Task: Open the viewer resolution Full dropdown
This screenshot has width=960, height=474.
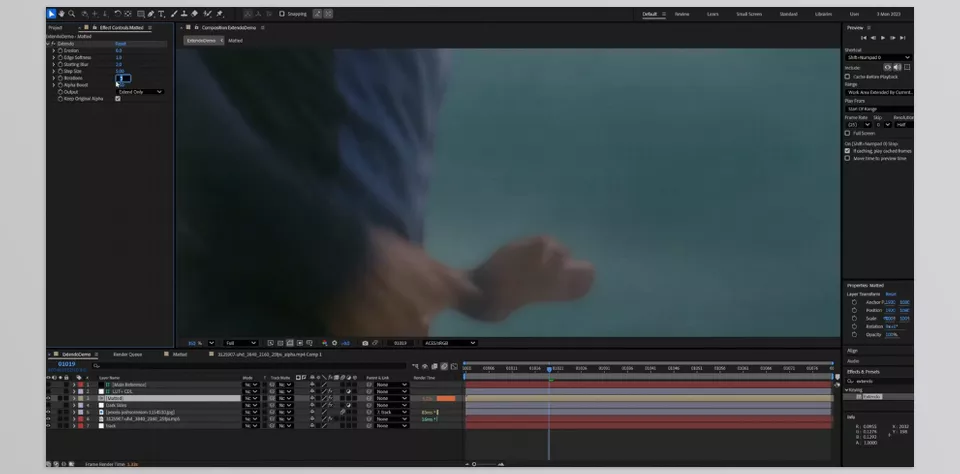Action: point(240,343)
